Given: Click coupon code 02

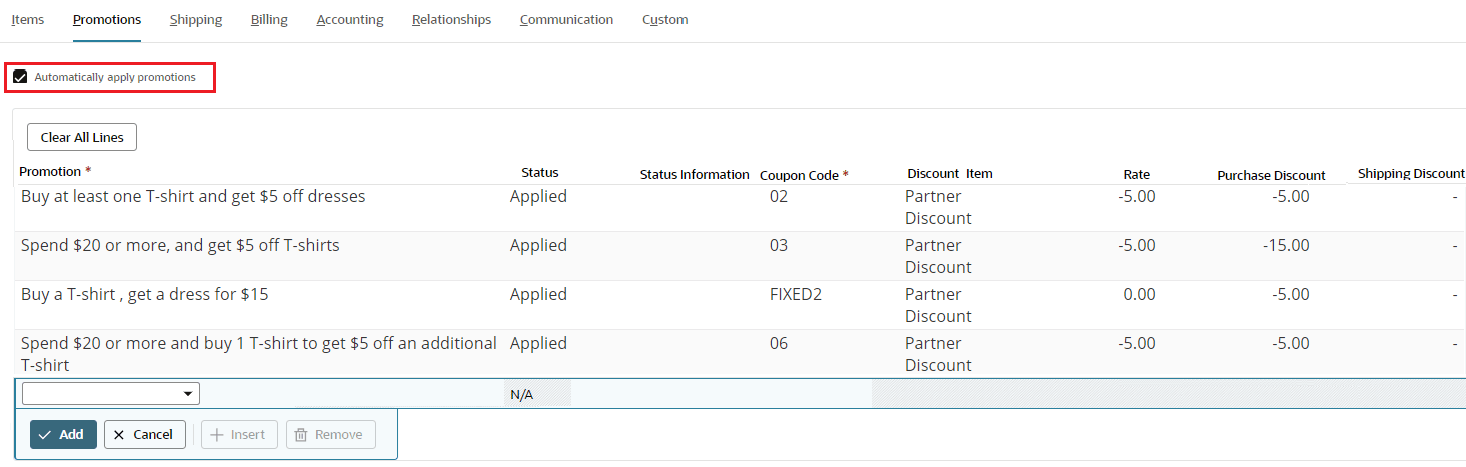Looking at the screenshot, I should pyautogui.click(x=779, y=196).
